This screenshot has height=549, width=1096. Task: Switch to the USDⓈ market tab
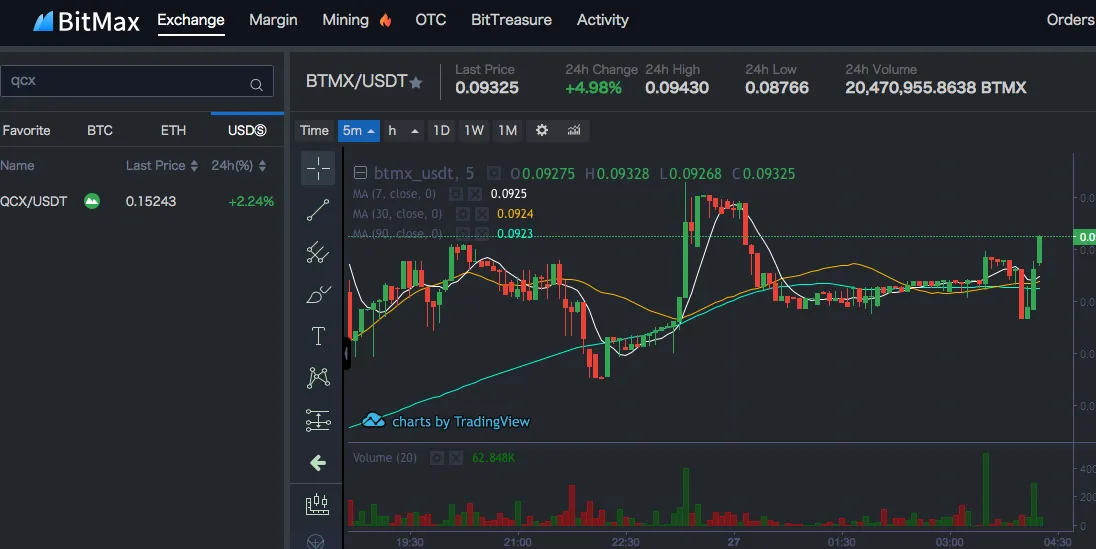click(x=247, y=131)
